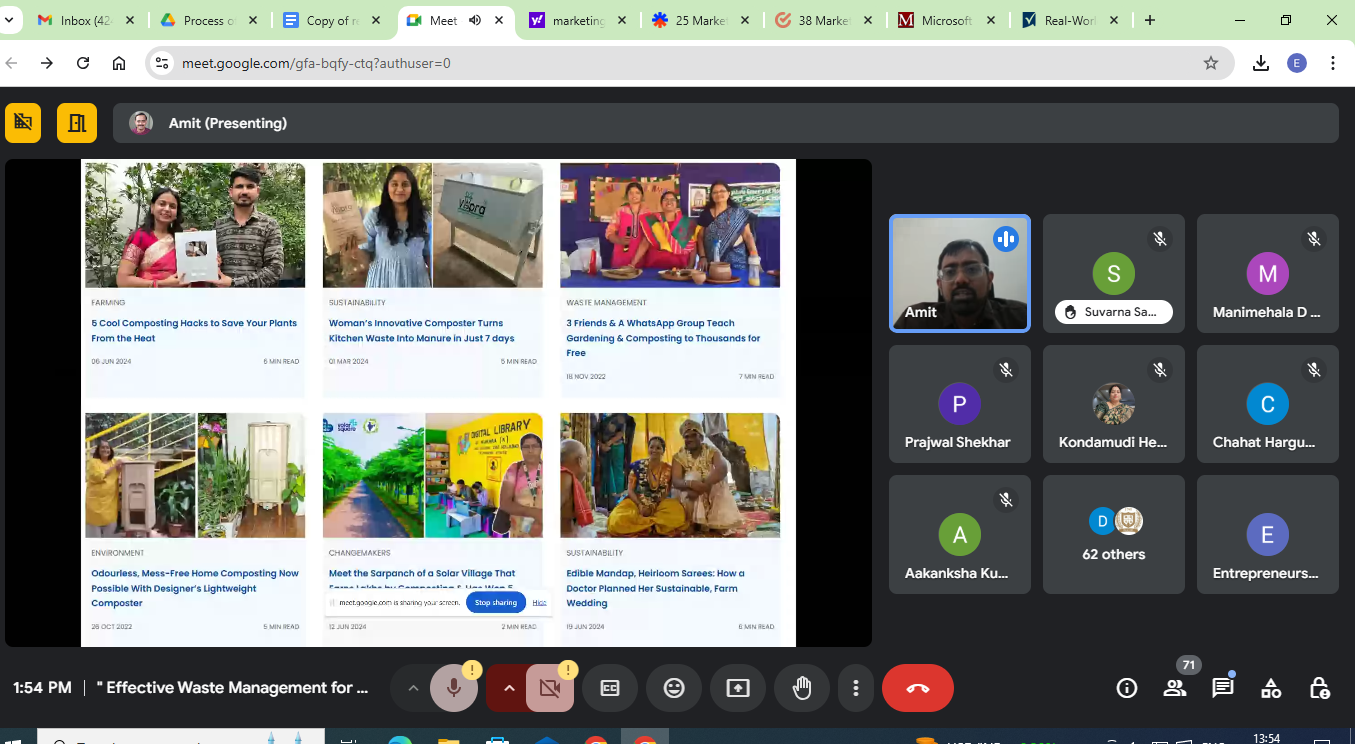
Task: Leave the call with red button
Action: click(917, 688)
